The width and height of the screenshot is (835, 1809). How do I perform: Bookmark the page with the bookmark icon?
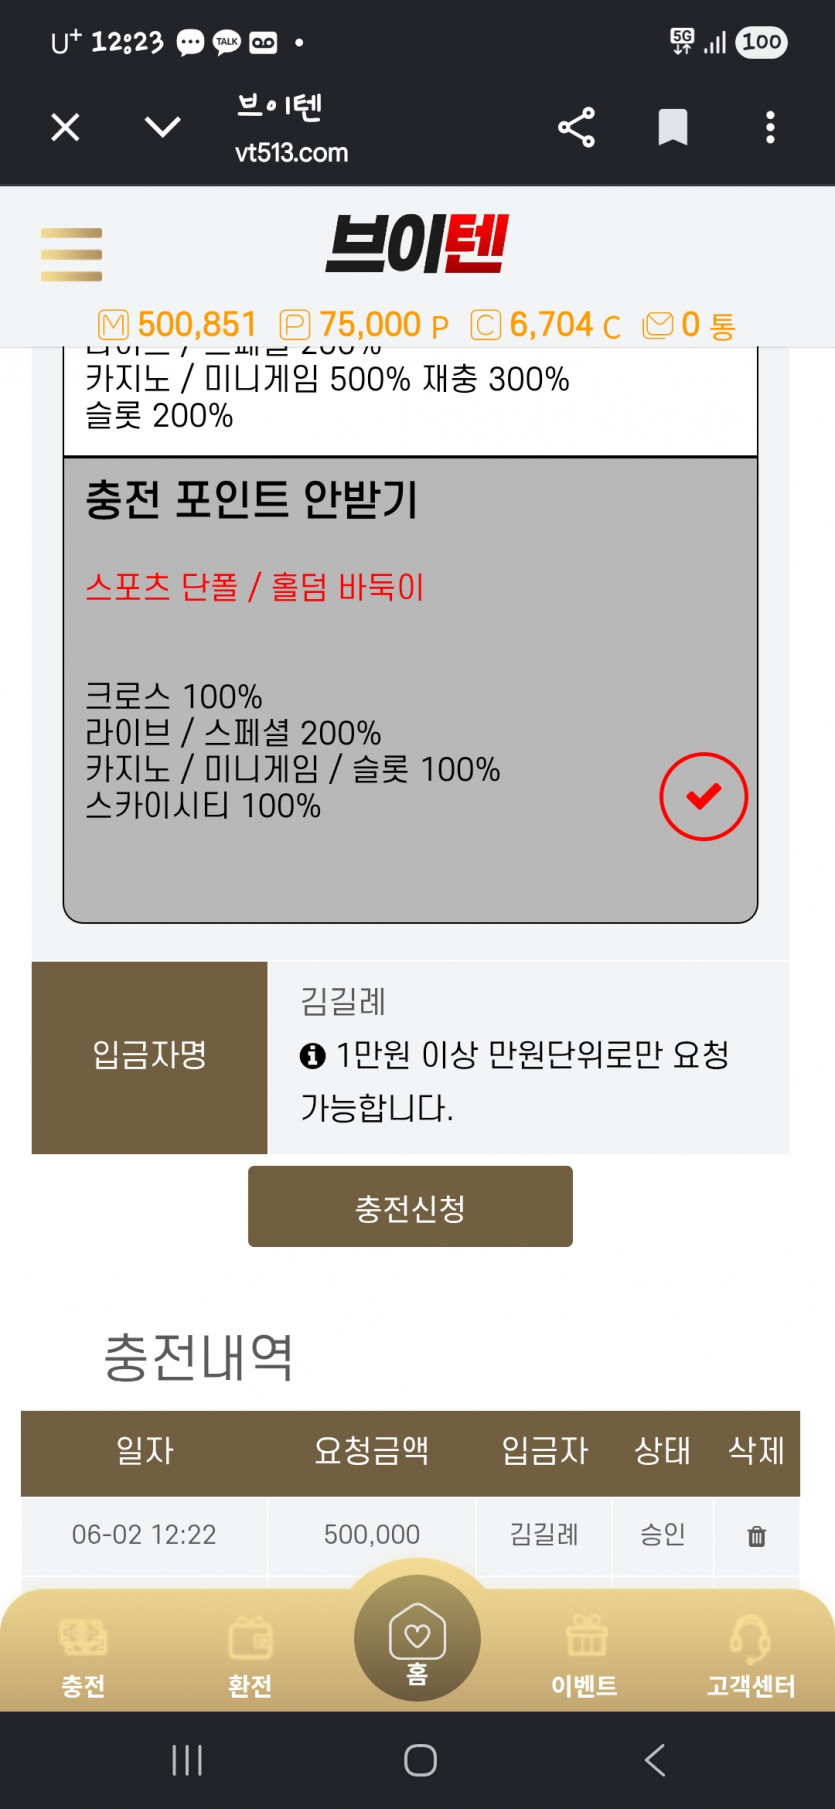point(672,128)
